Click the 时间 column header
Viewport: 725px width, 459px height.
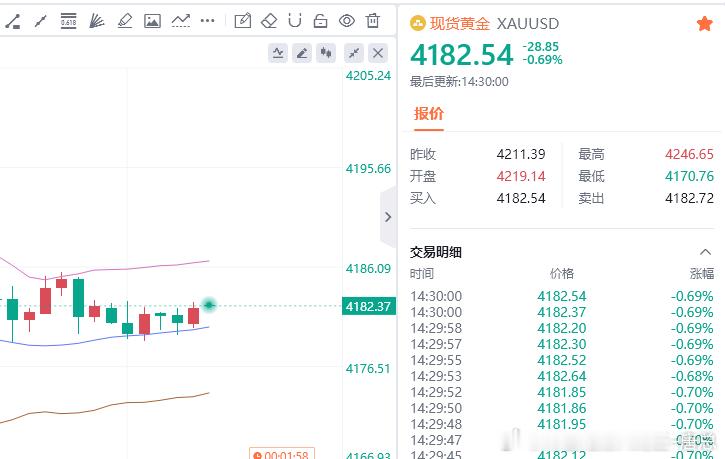tap(422, 274)
